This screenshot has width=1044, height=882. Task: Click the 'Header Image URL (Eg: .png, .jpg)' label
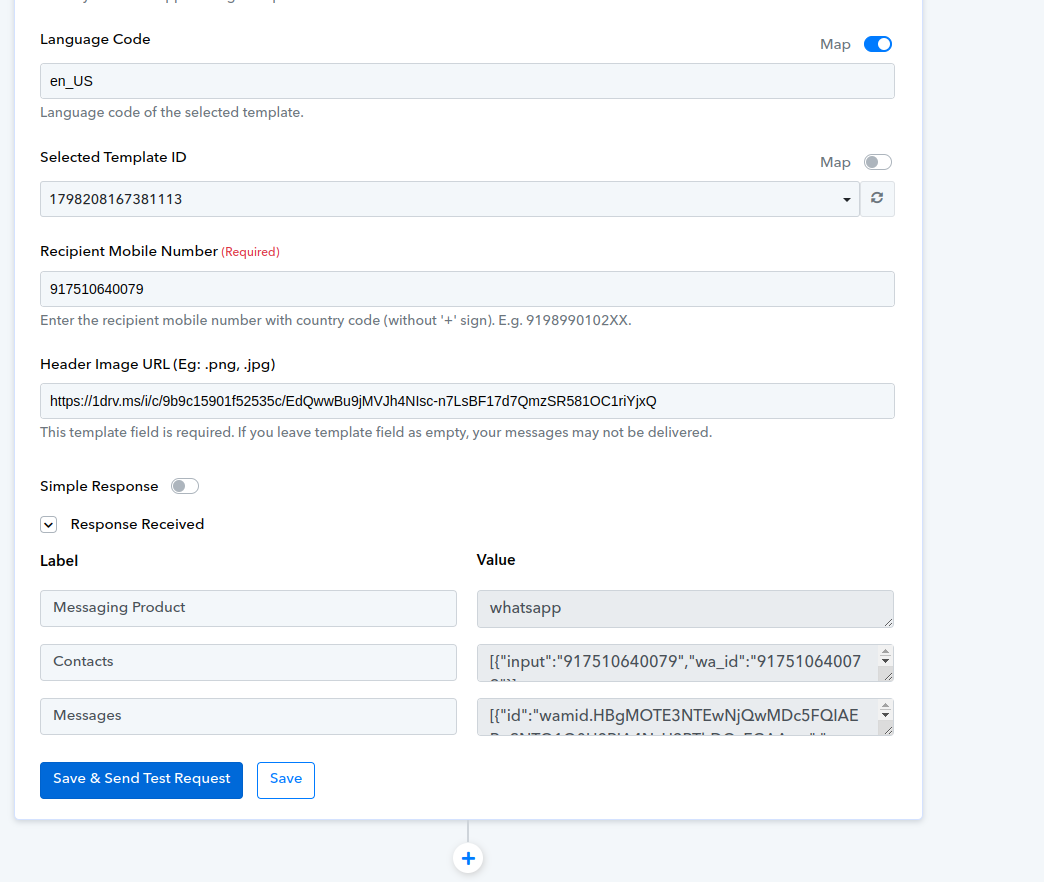158,364
